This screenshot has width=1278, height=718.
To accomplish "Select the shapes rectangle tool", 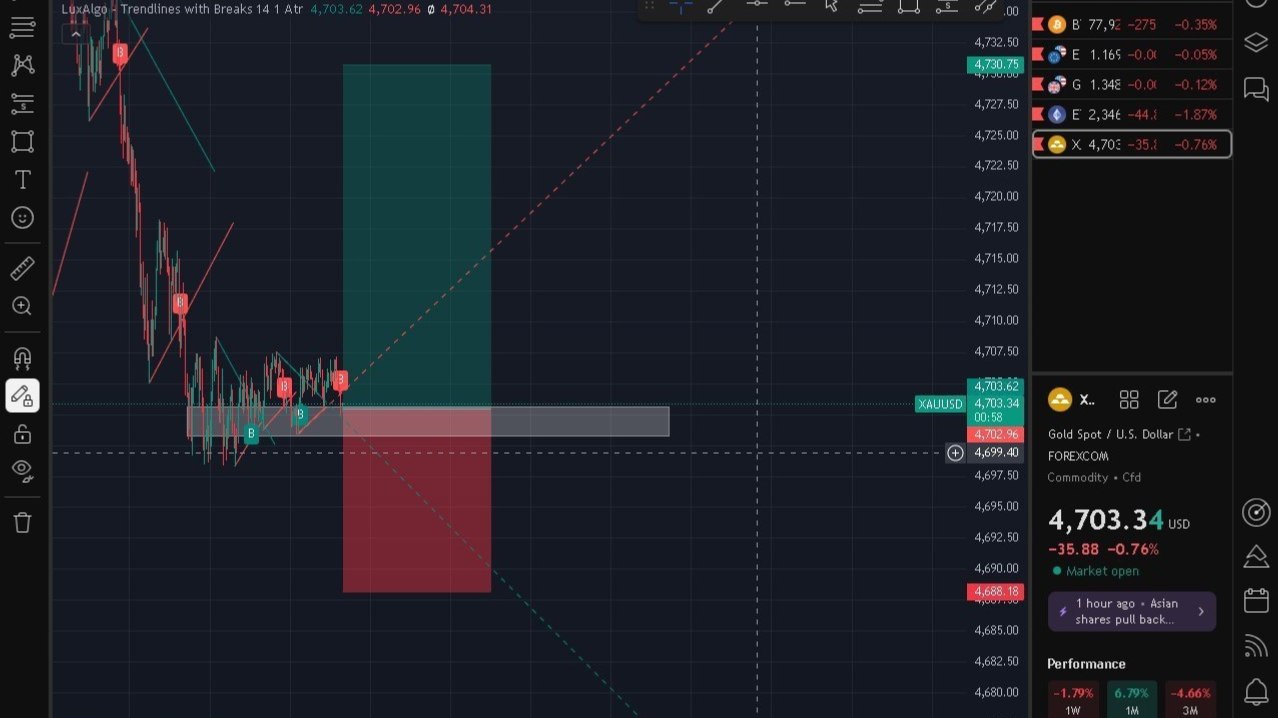I will [22, 141].
